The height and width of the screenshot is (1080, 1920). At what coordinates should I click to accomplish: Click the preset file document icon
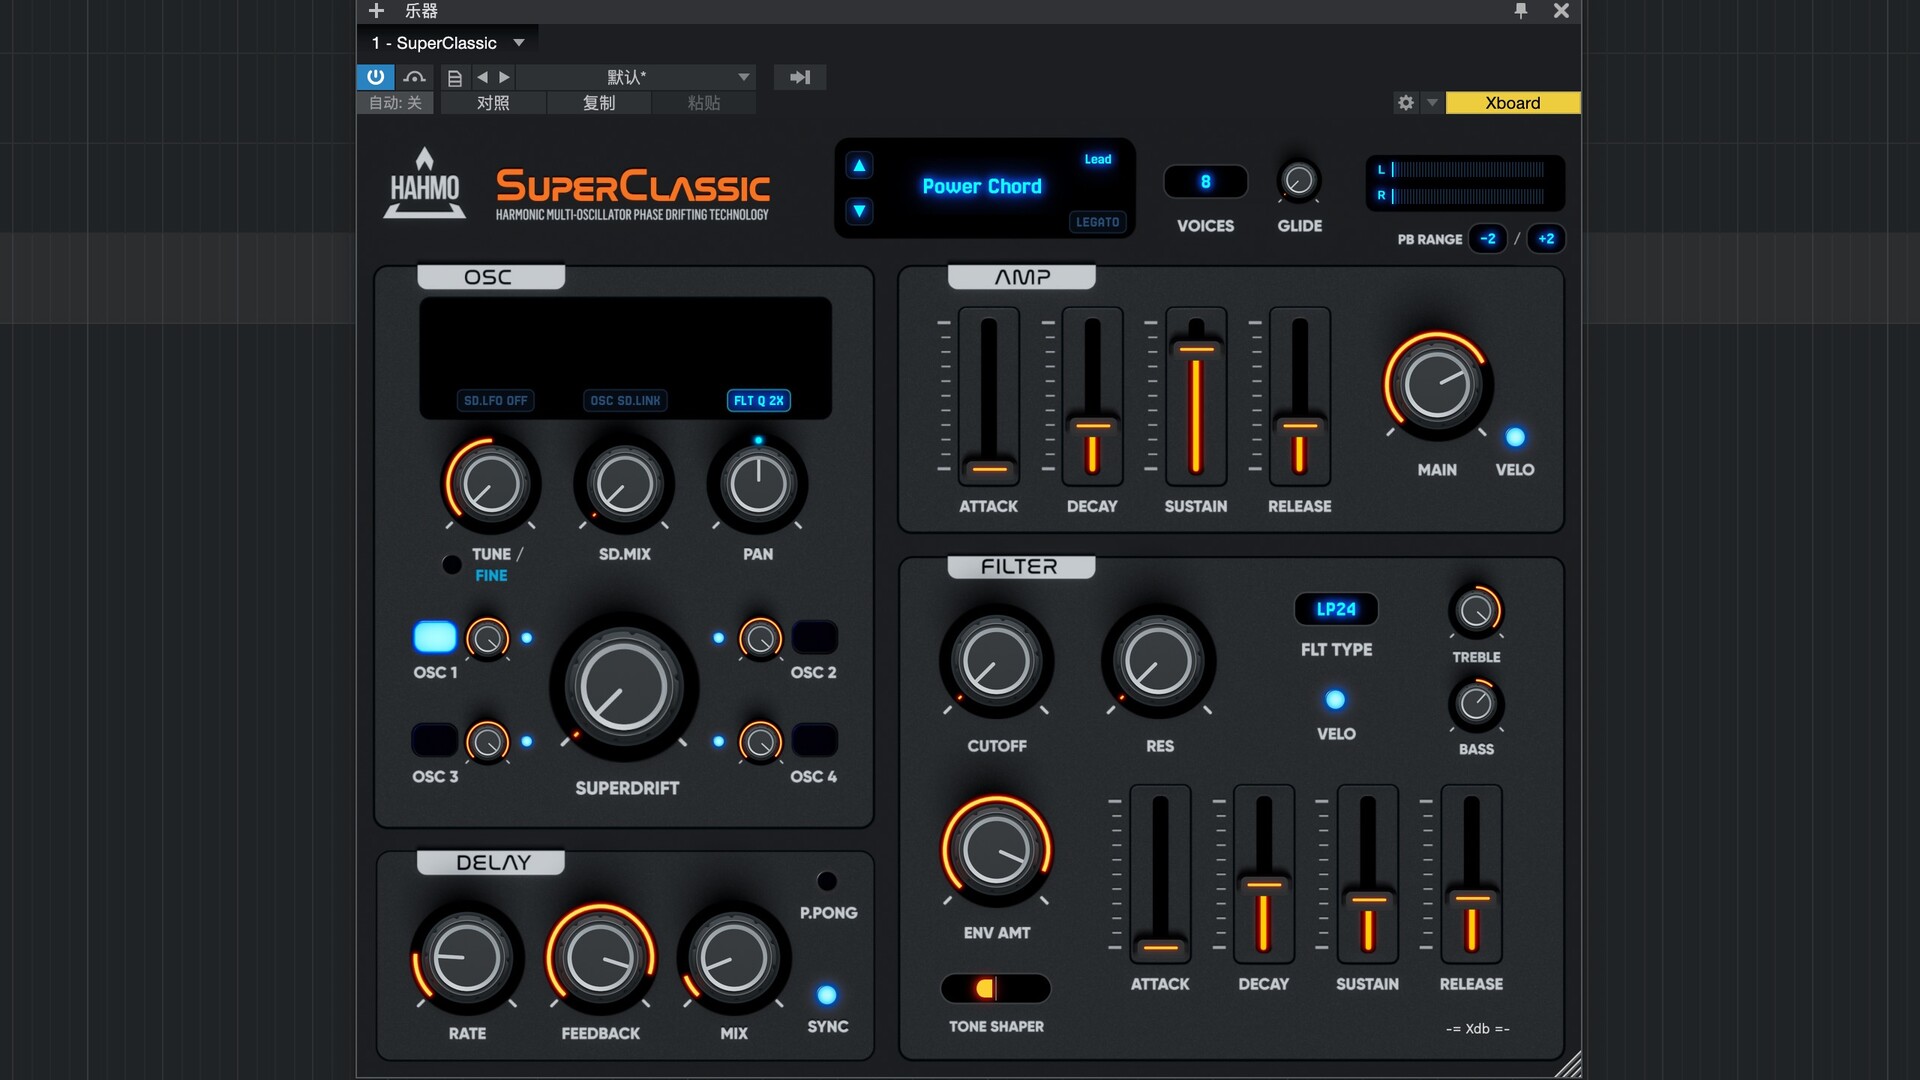(454, 77)
